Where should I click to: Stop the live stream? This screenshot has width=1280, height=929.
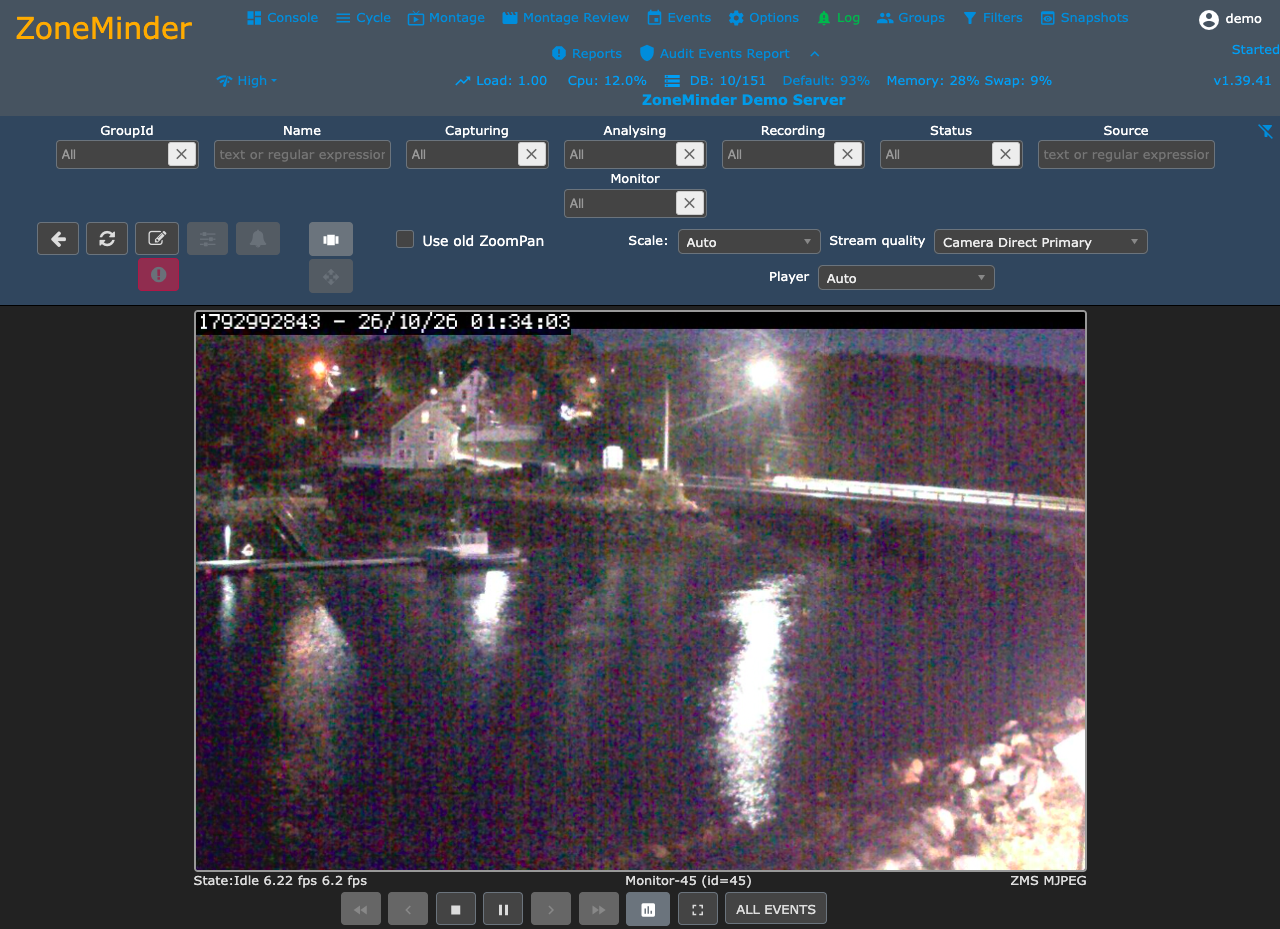[x=455, y=909]
